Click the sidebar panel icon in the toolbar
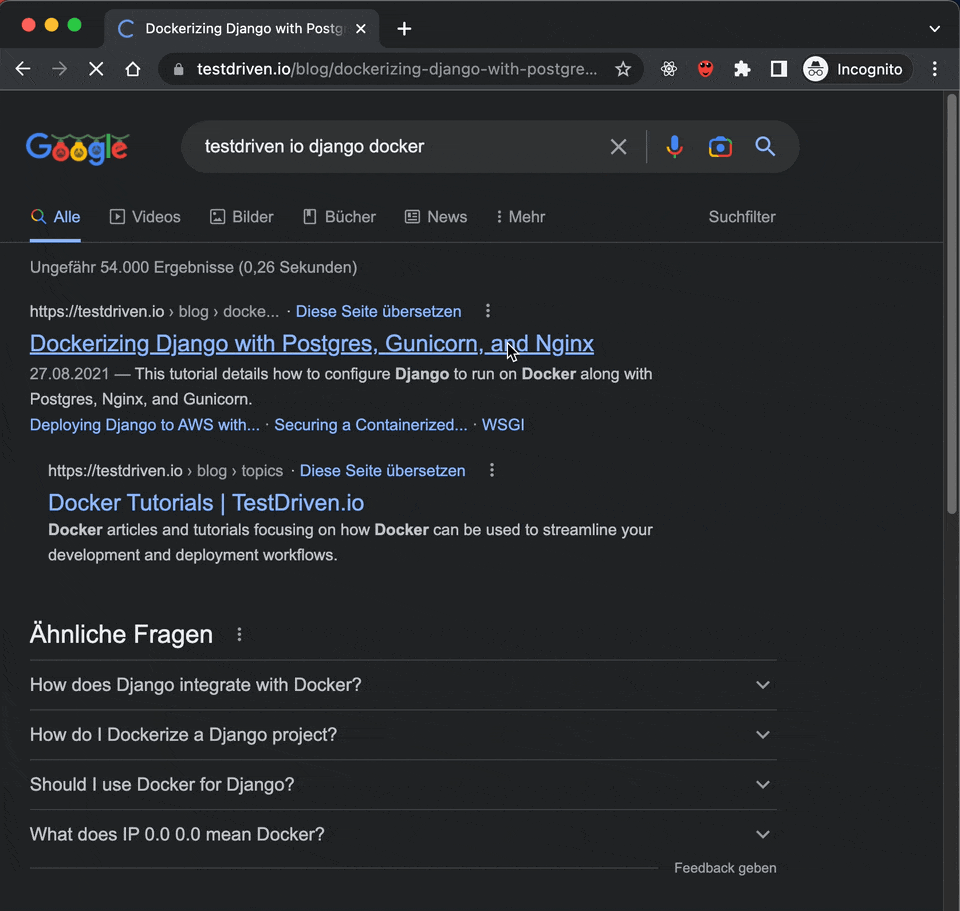Image resolution: width=960 pixels, height=911 pixels. click(778, 68)
